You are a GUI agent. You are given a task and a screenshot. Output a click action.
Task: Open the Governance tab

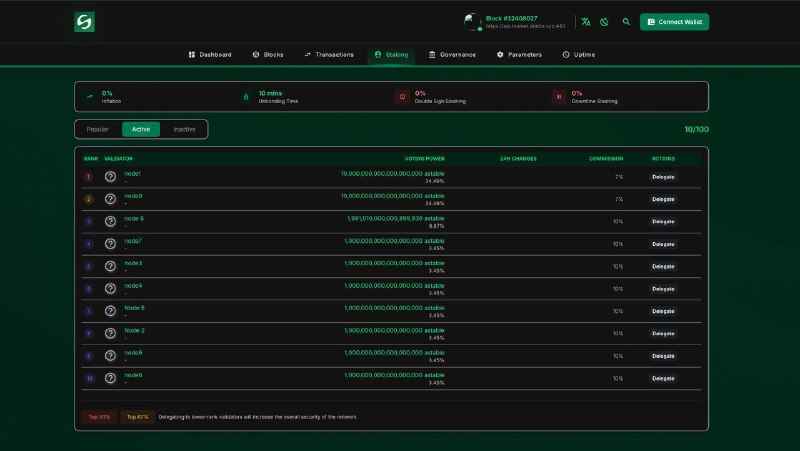point(452,55)
